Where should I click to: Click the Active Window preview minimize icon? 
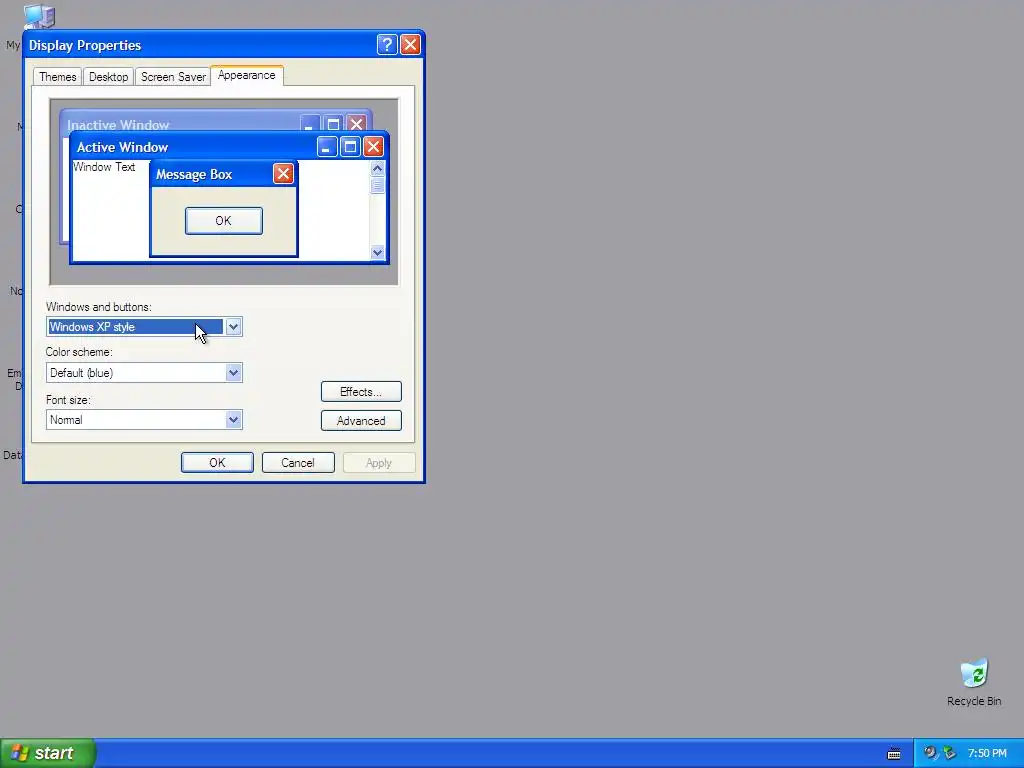pyautogui.click(x=327, y=146)
